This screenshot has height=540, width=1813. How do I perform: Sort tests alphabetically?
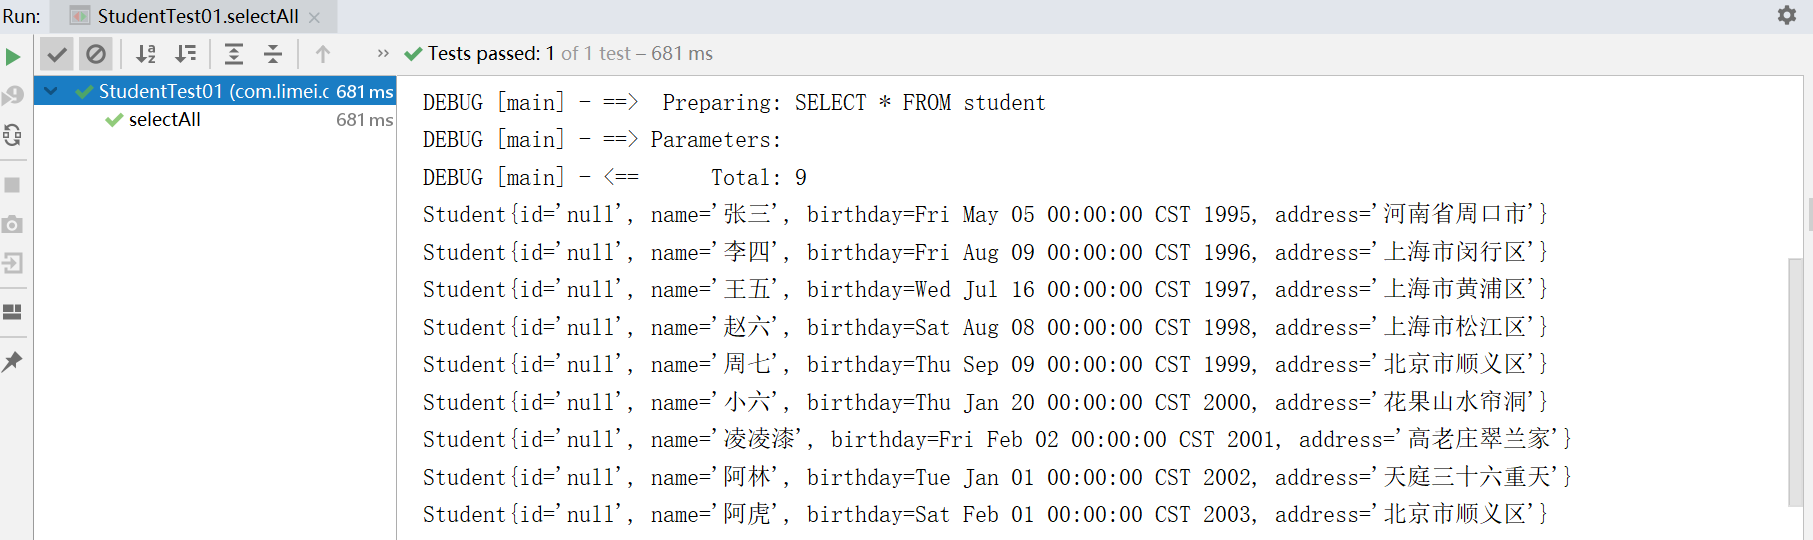(146, 54)
